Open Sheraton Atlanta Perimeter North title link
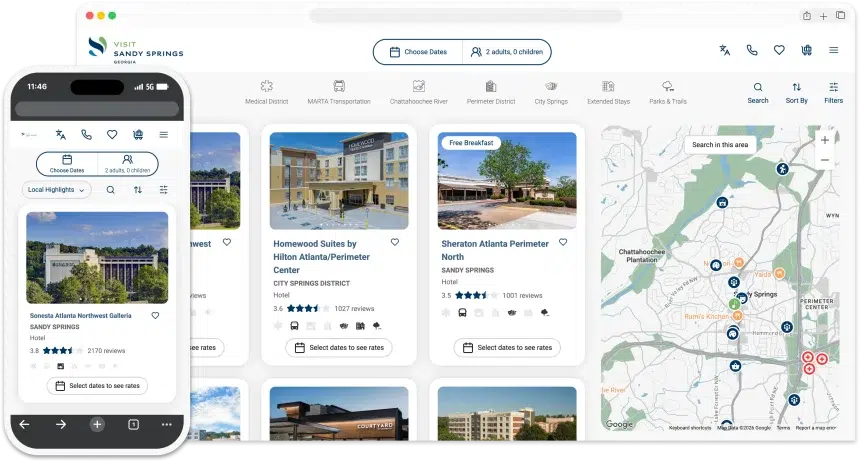The image size is (860, 462). tap(495, 250)
